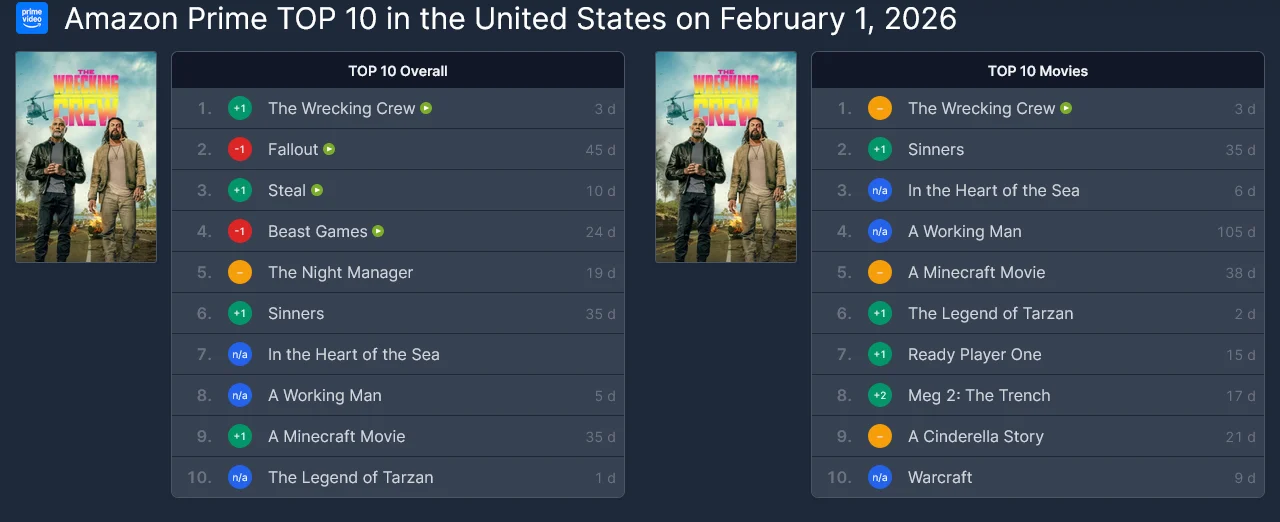Open The Night Manager title link
The height and width of the screenshot is (522, 1280).
(340, 272)
